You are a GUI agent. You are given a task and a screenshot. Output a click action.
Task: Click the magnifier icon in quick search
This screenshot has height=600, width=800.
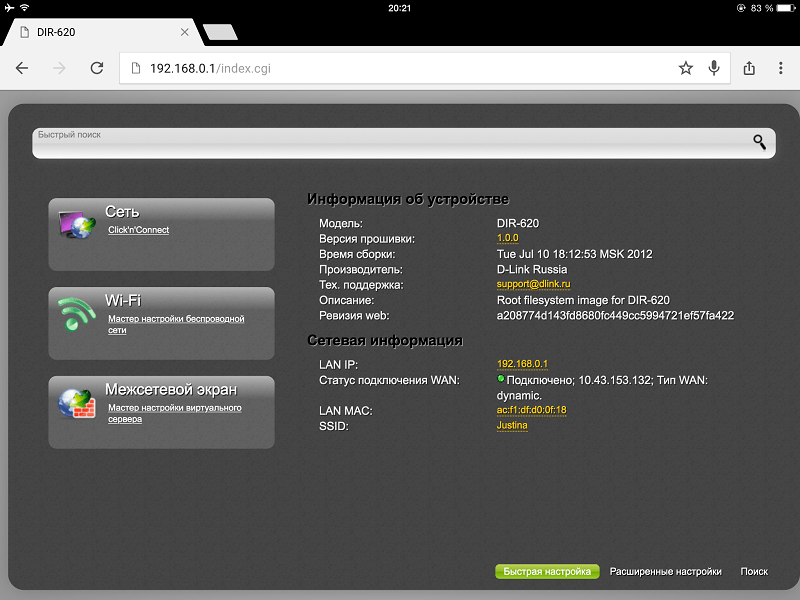click(759, 142)
